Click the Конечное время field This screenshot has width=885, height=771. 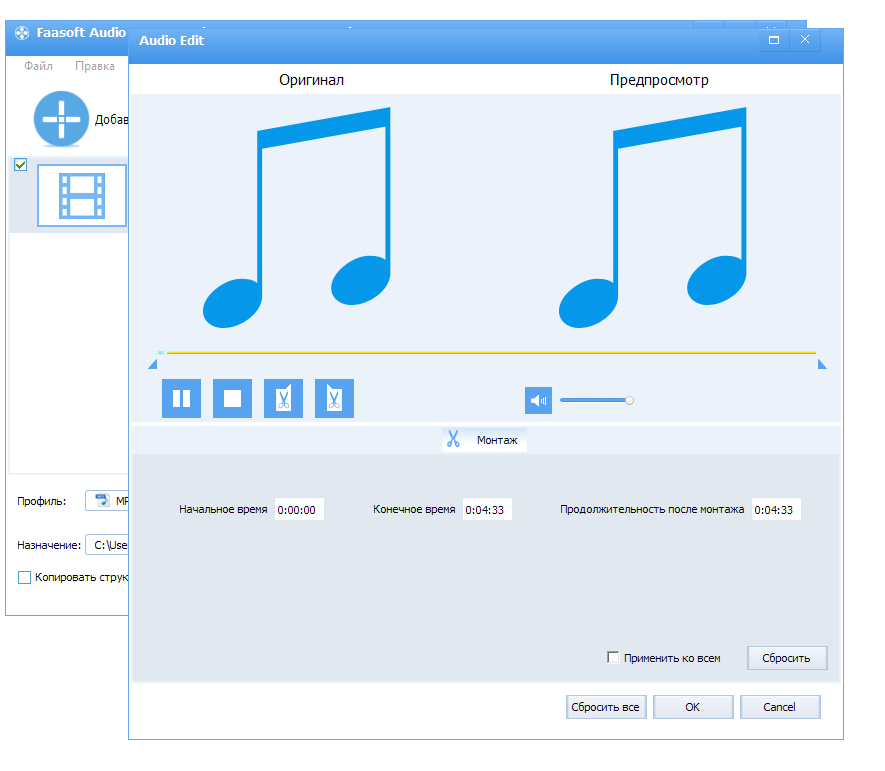487,510
